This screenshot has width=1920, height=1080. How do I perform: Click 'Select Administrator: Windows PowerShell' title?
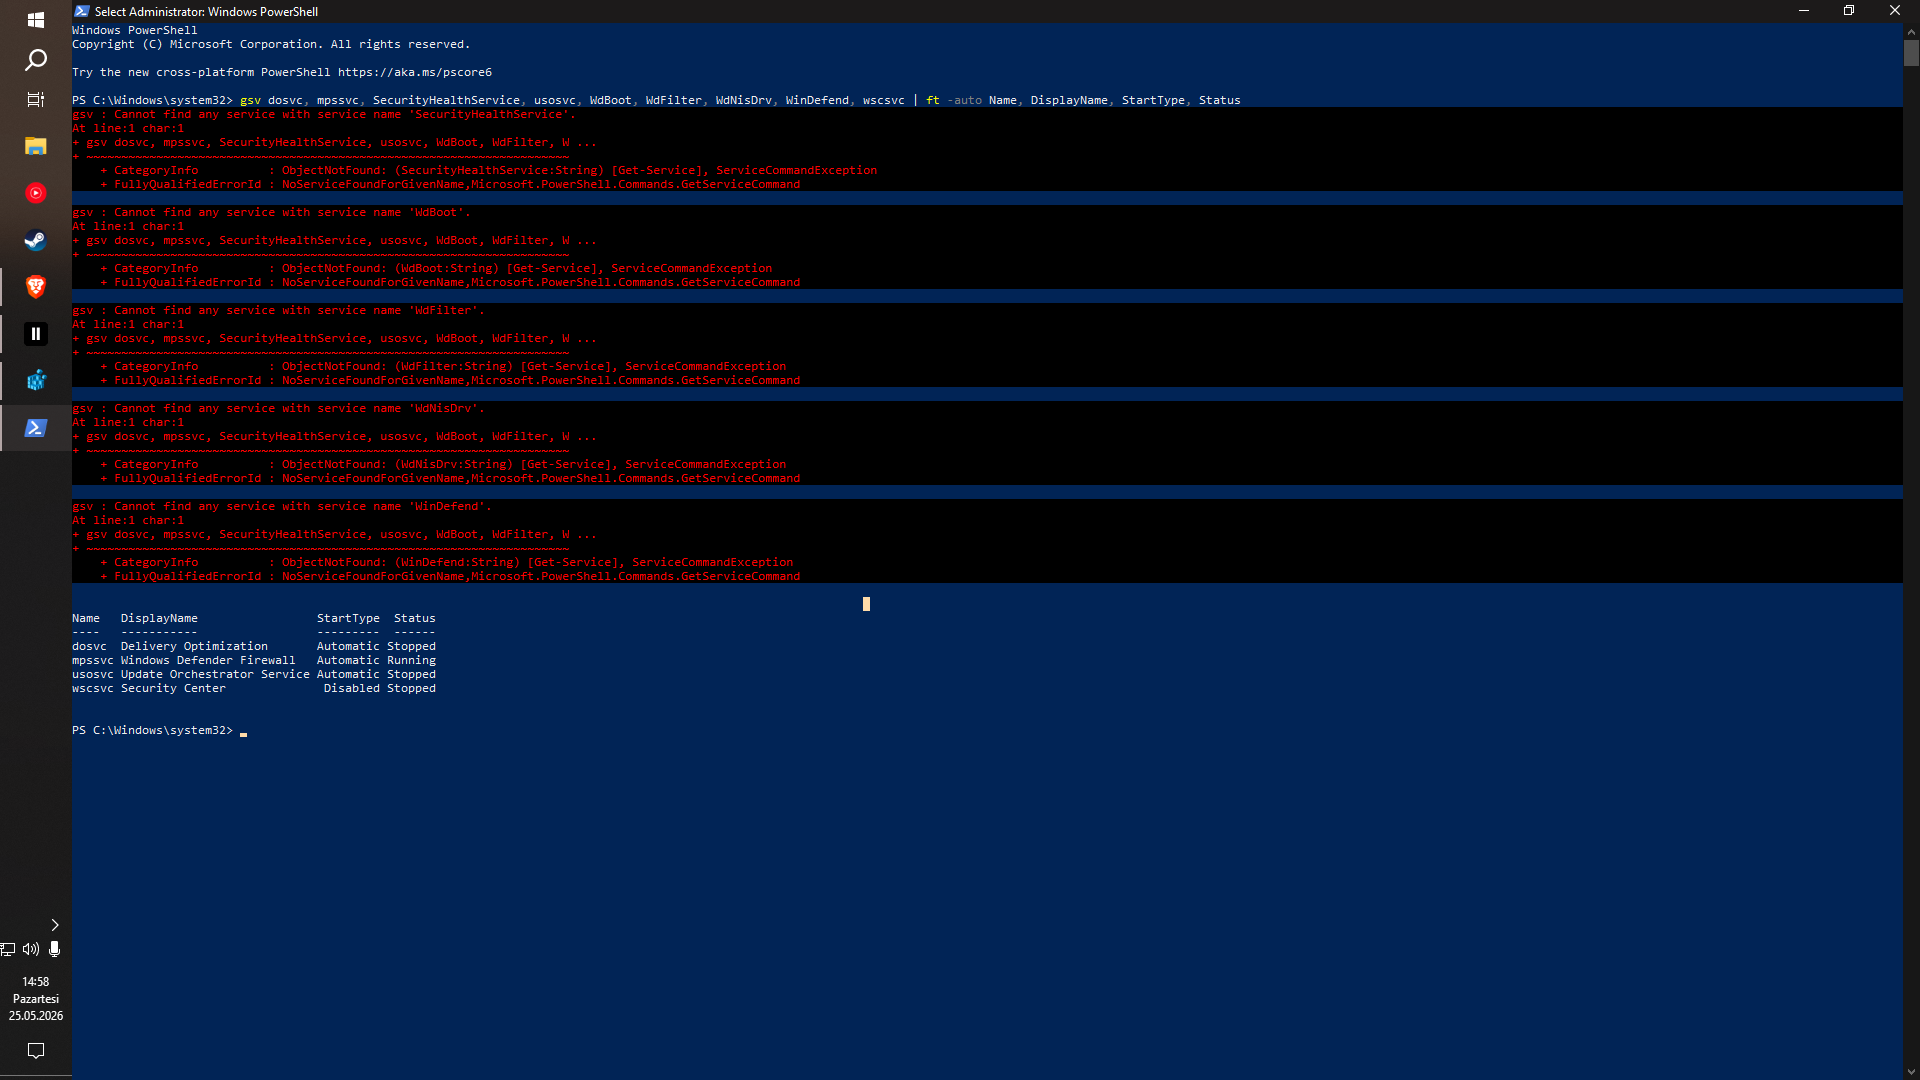coord(206,11)
